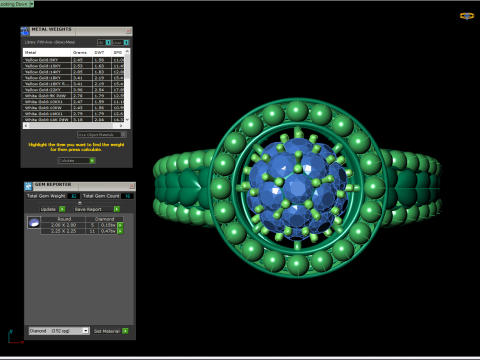Click the Metal column header

[47, 52]
